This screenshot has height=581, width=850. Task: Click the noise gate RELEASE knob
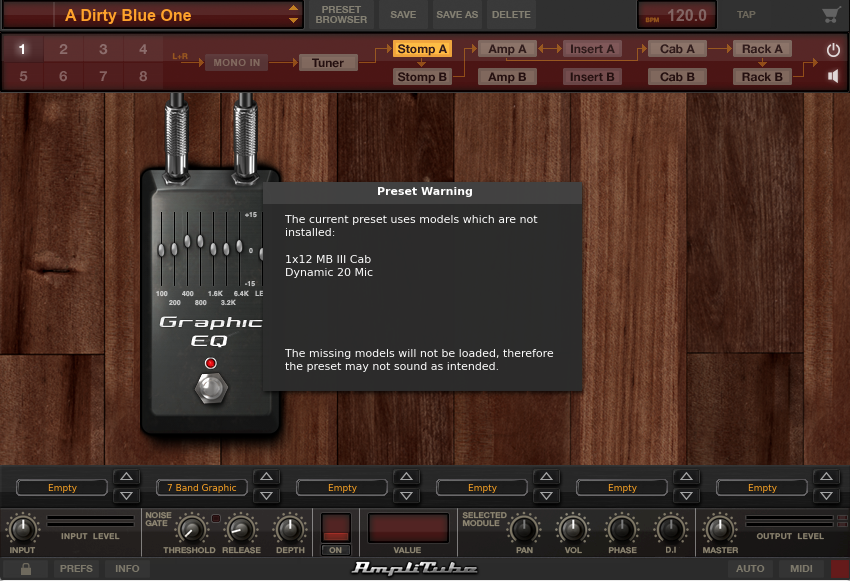(x=241, y=529)
